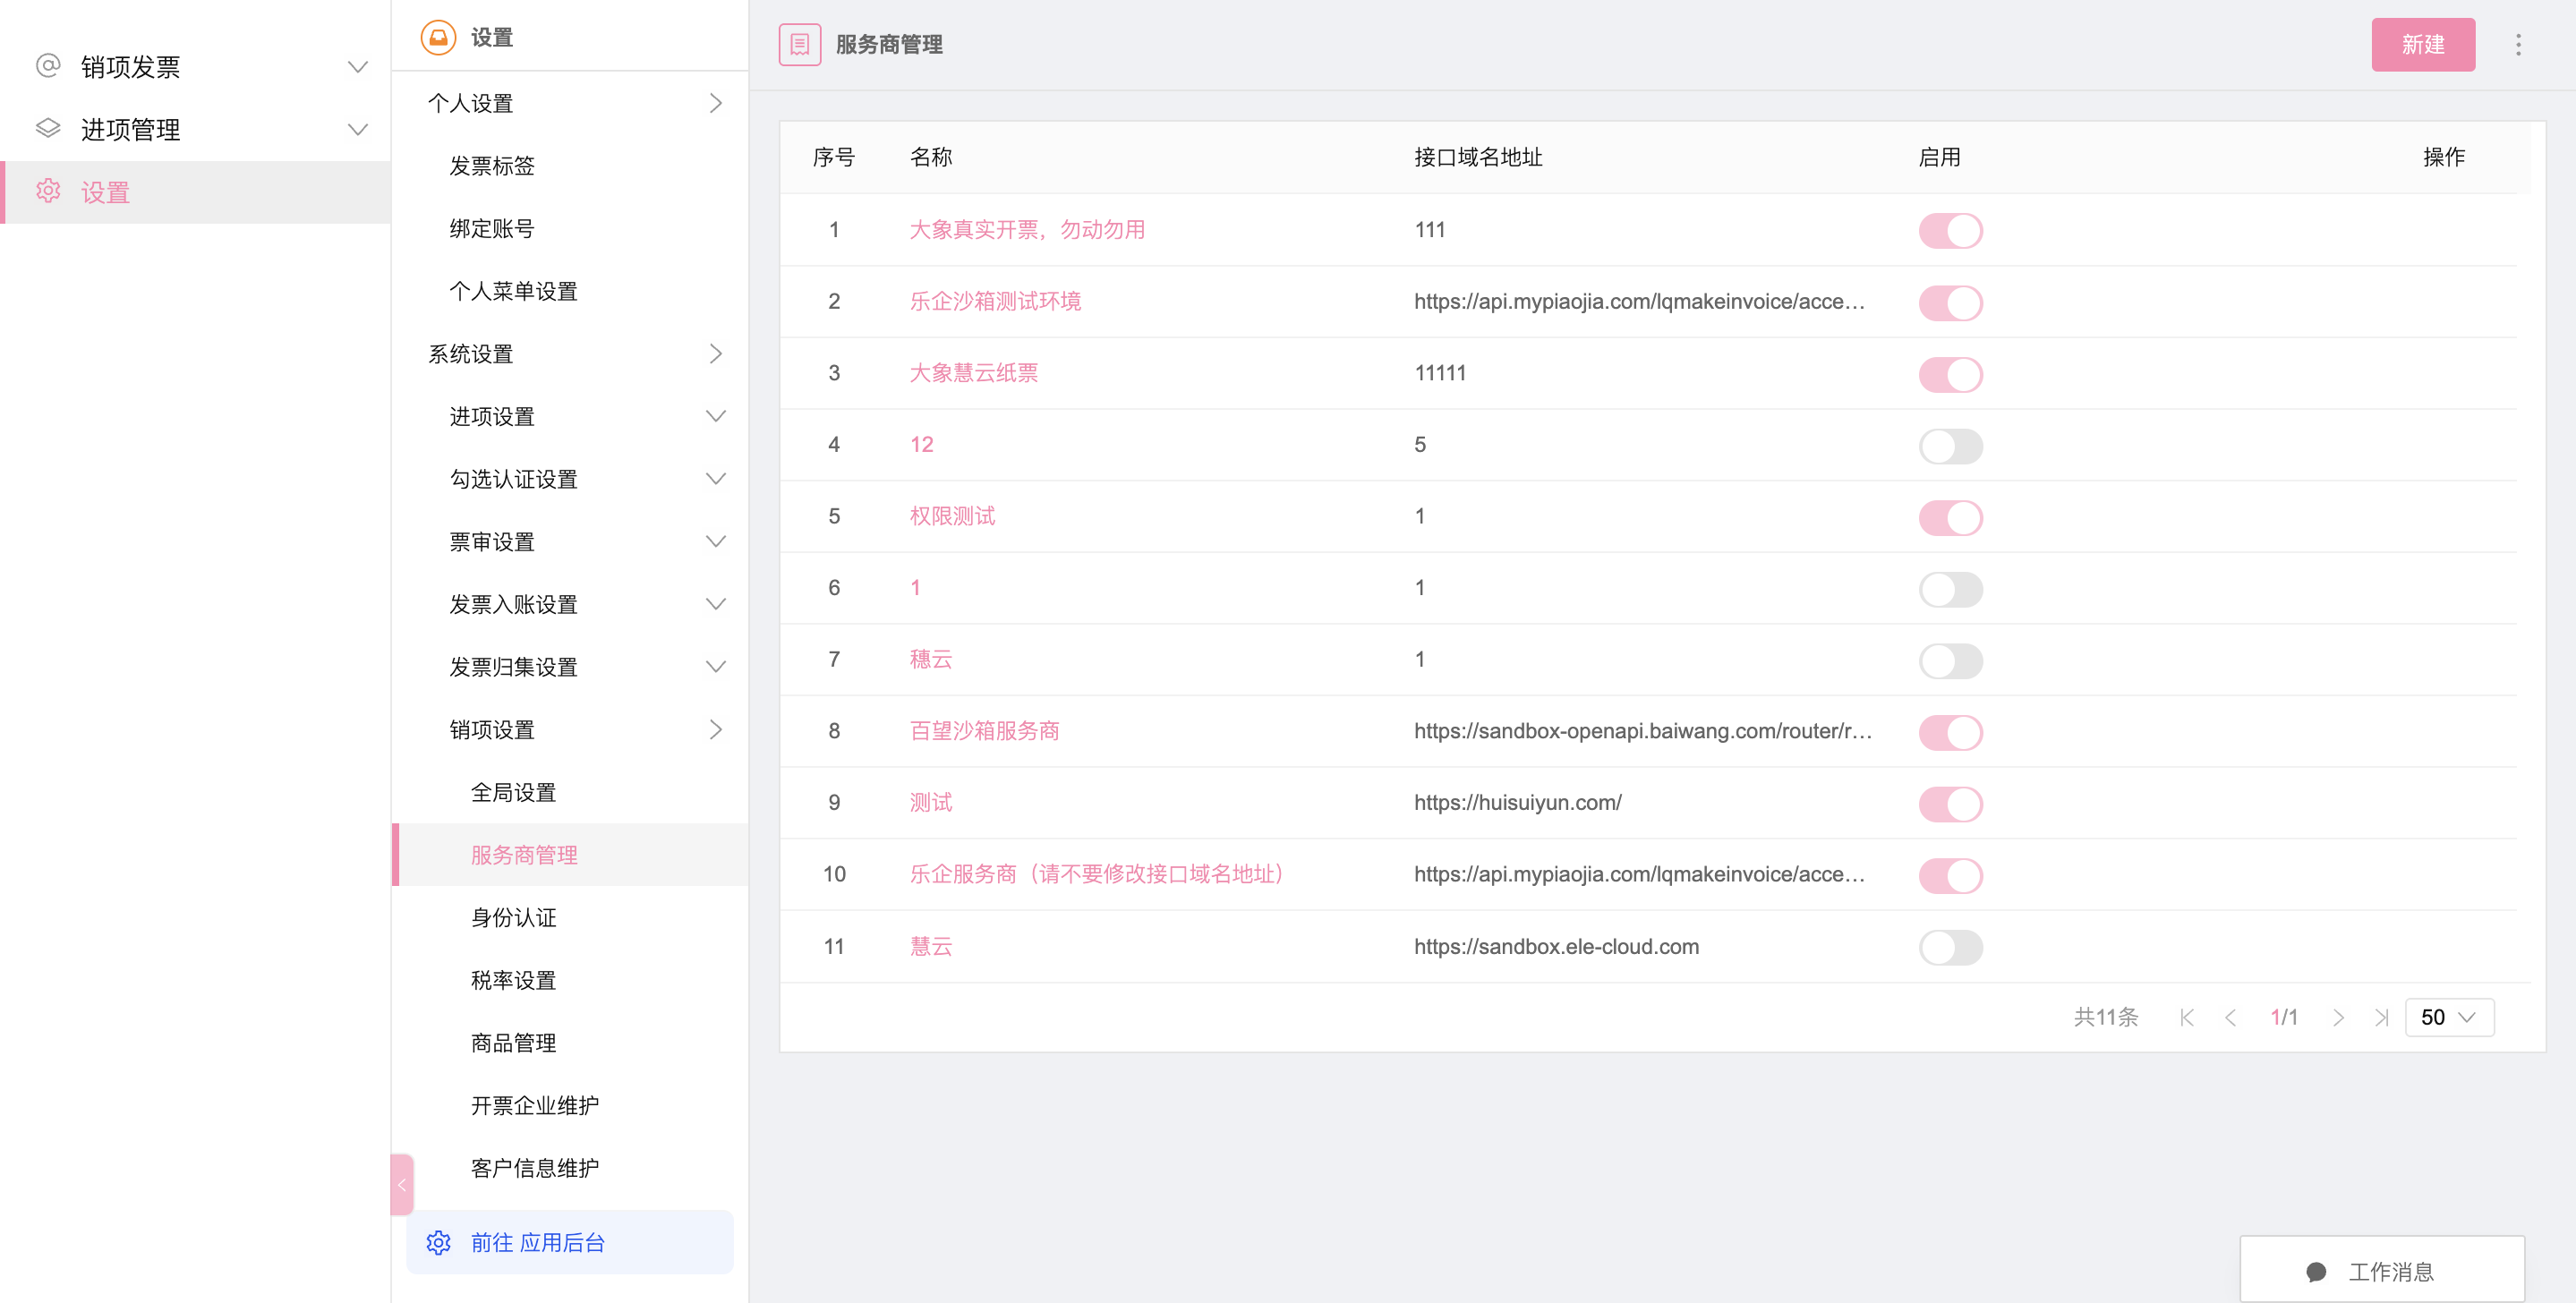Toggle the 大象慧云纸票 enable switch
The width and height of the screenshot is (2576, 1303).
pyautogui.click(x=1950, y=374)
